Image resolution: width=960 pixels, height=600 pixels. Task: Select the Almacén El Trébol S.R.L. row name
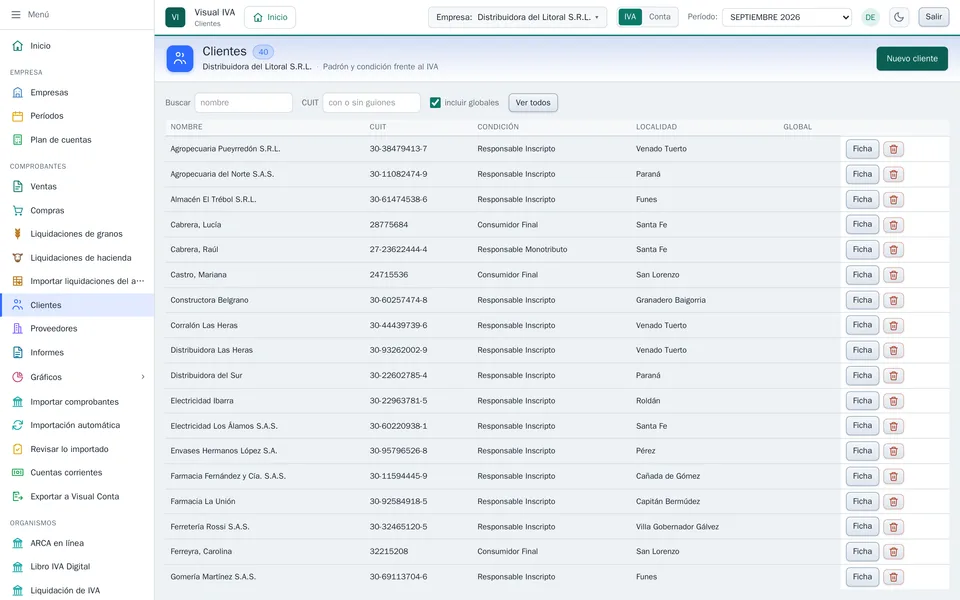(x=213, y=200)
